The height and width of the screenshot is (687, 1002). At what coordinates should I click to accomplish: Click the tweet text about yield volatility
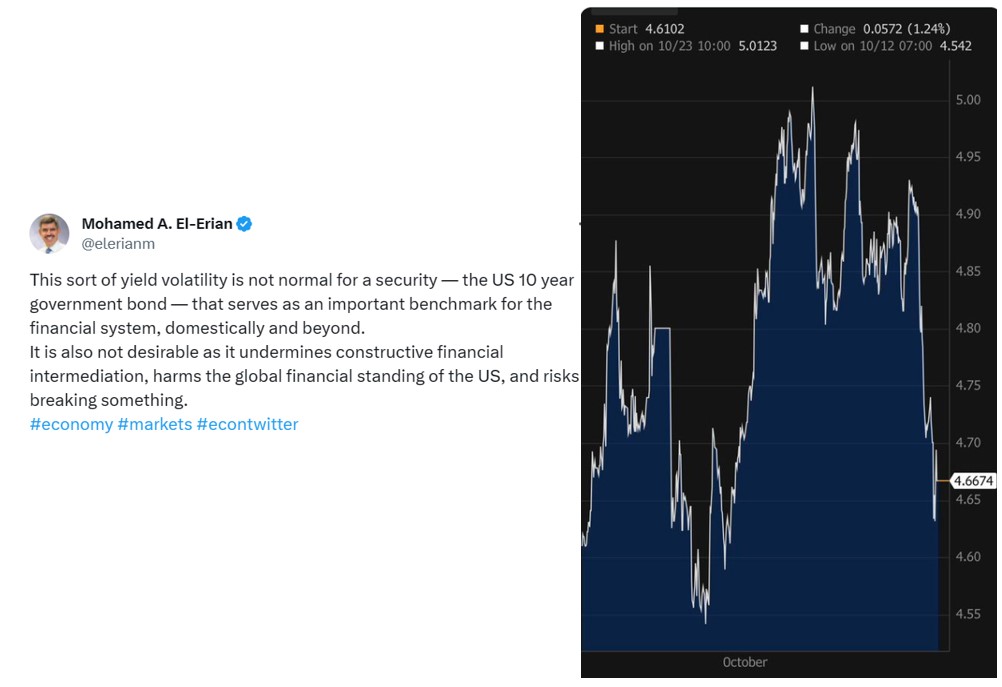click(304, 340)
